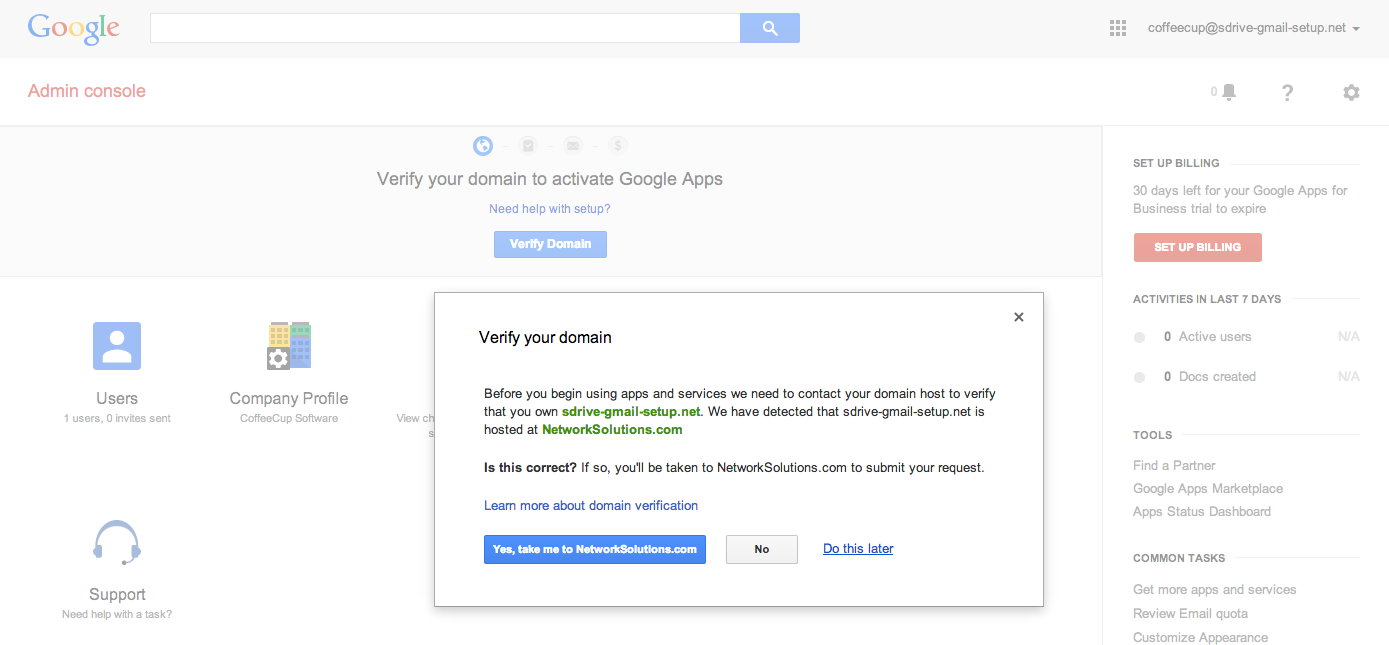Click the green sdrive-gmail-setup.net domain text

(x=630, y=411)
